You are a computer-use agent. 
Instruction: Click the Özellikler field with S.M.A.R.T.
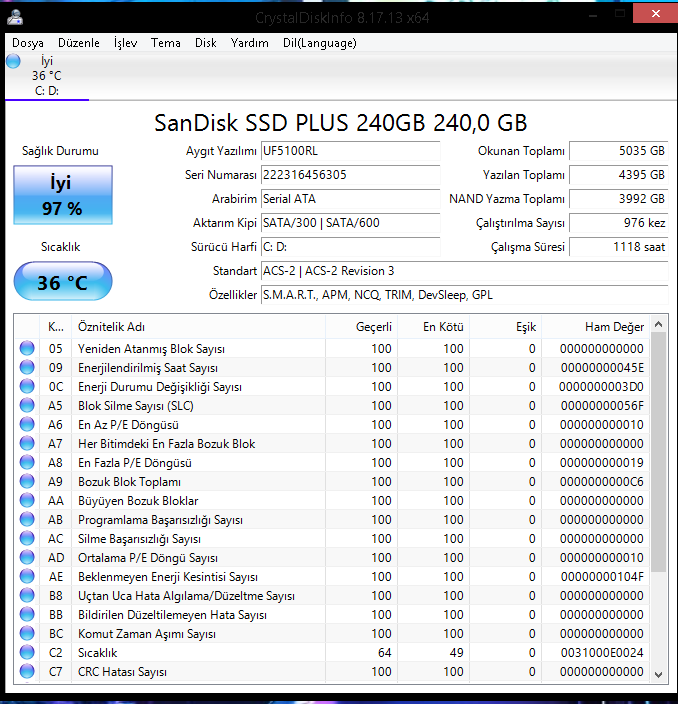(465, 295)
